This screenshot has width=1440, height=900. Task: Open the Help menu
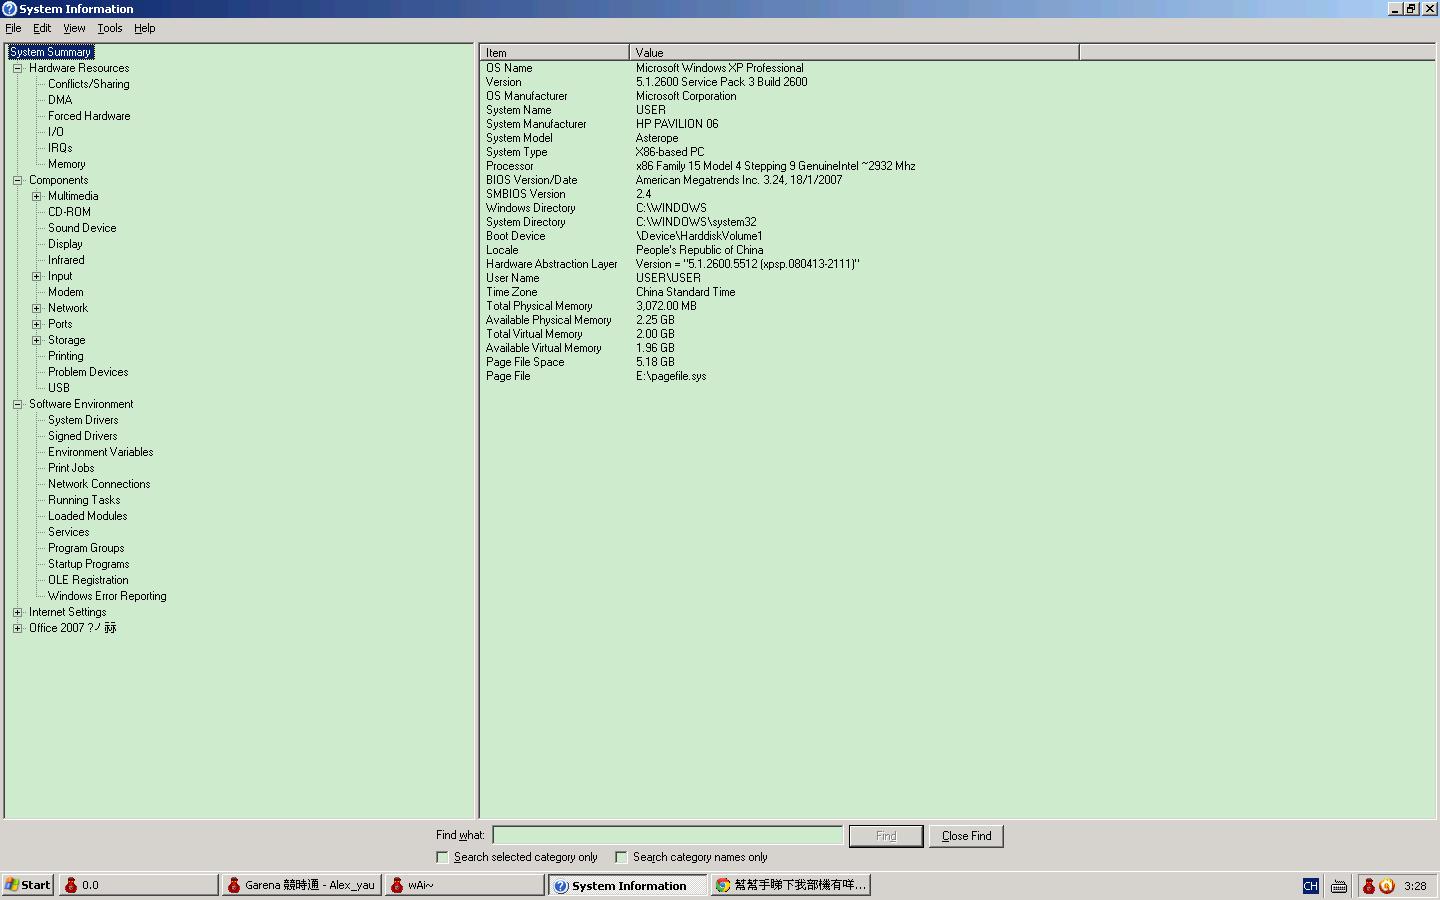pos(145,28)
